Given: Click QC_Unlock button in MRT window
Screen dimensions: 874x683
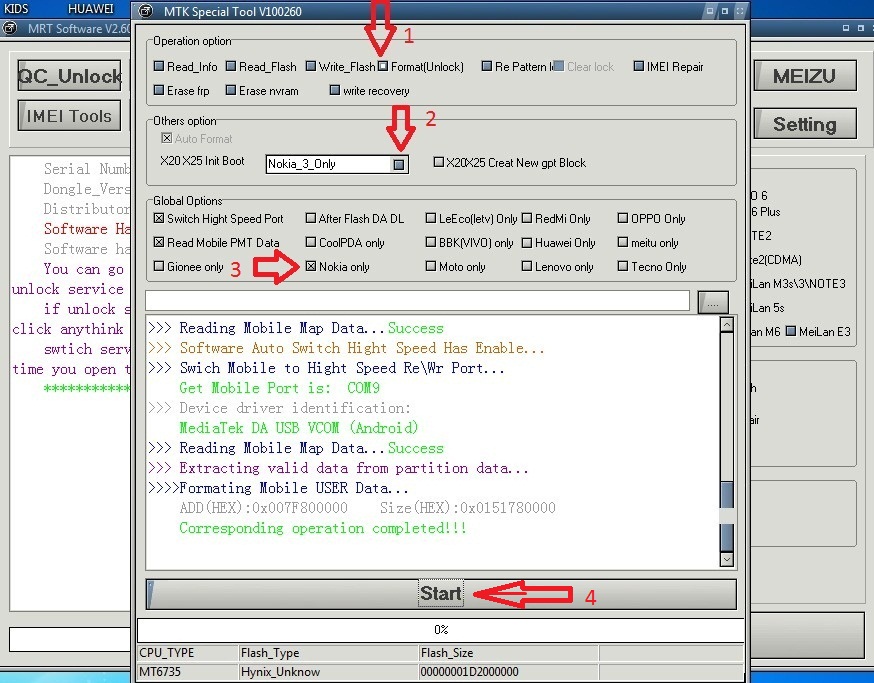Looking at the screenshot, I should click(x=69, y=75).
